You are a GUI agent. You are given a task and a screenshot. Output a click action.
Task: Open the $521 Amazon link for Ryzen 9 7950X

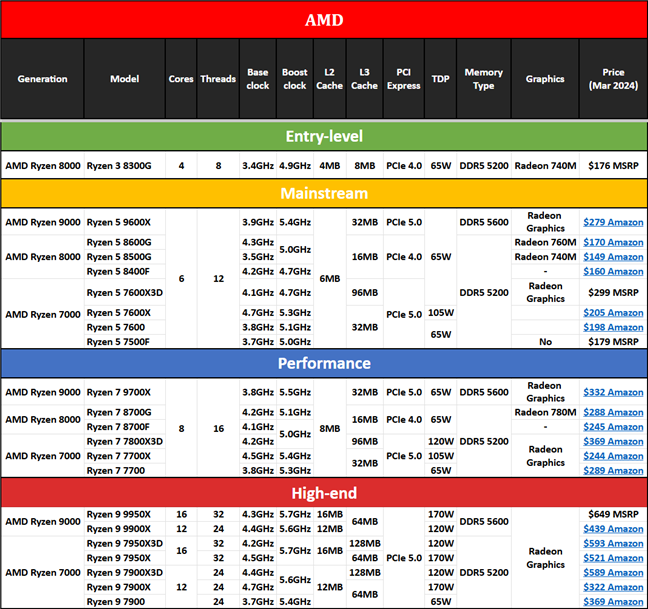613,558
